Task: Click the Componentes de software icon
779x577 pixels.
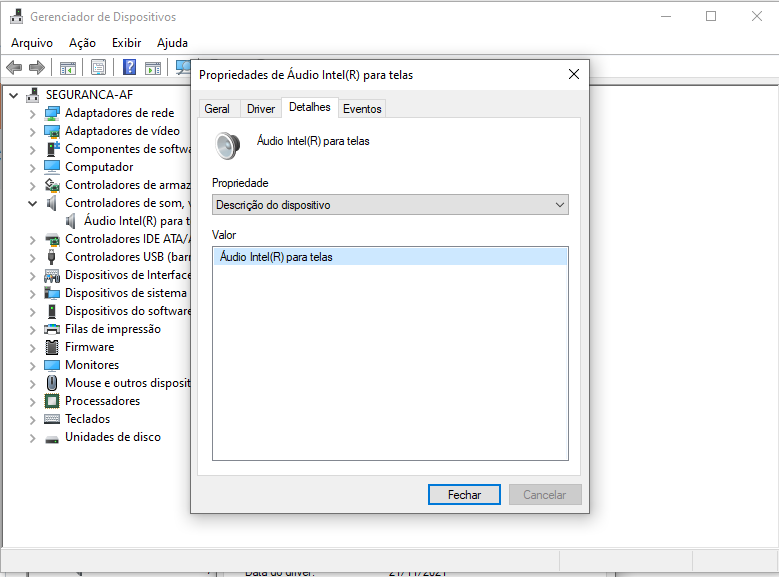Action: pos(53,149)
